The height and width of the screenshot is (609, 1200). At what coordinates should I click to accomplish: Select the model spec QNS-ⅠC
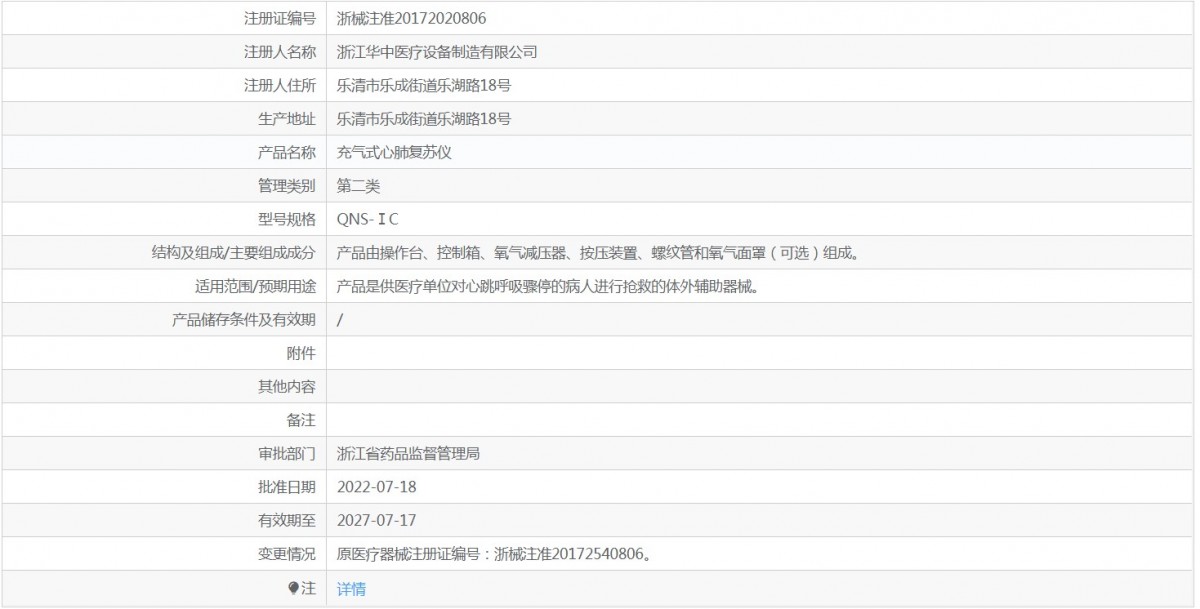[368, 220]
